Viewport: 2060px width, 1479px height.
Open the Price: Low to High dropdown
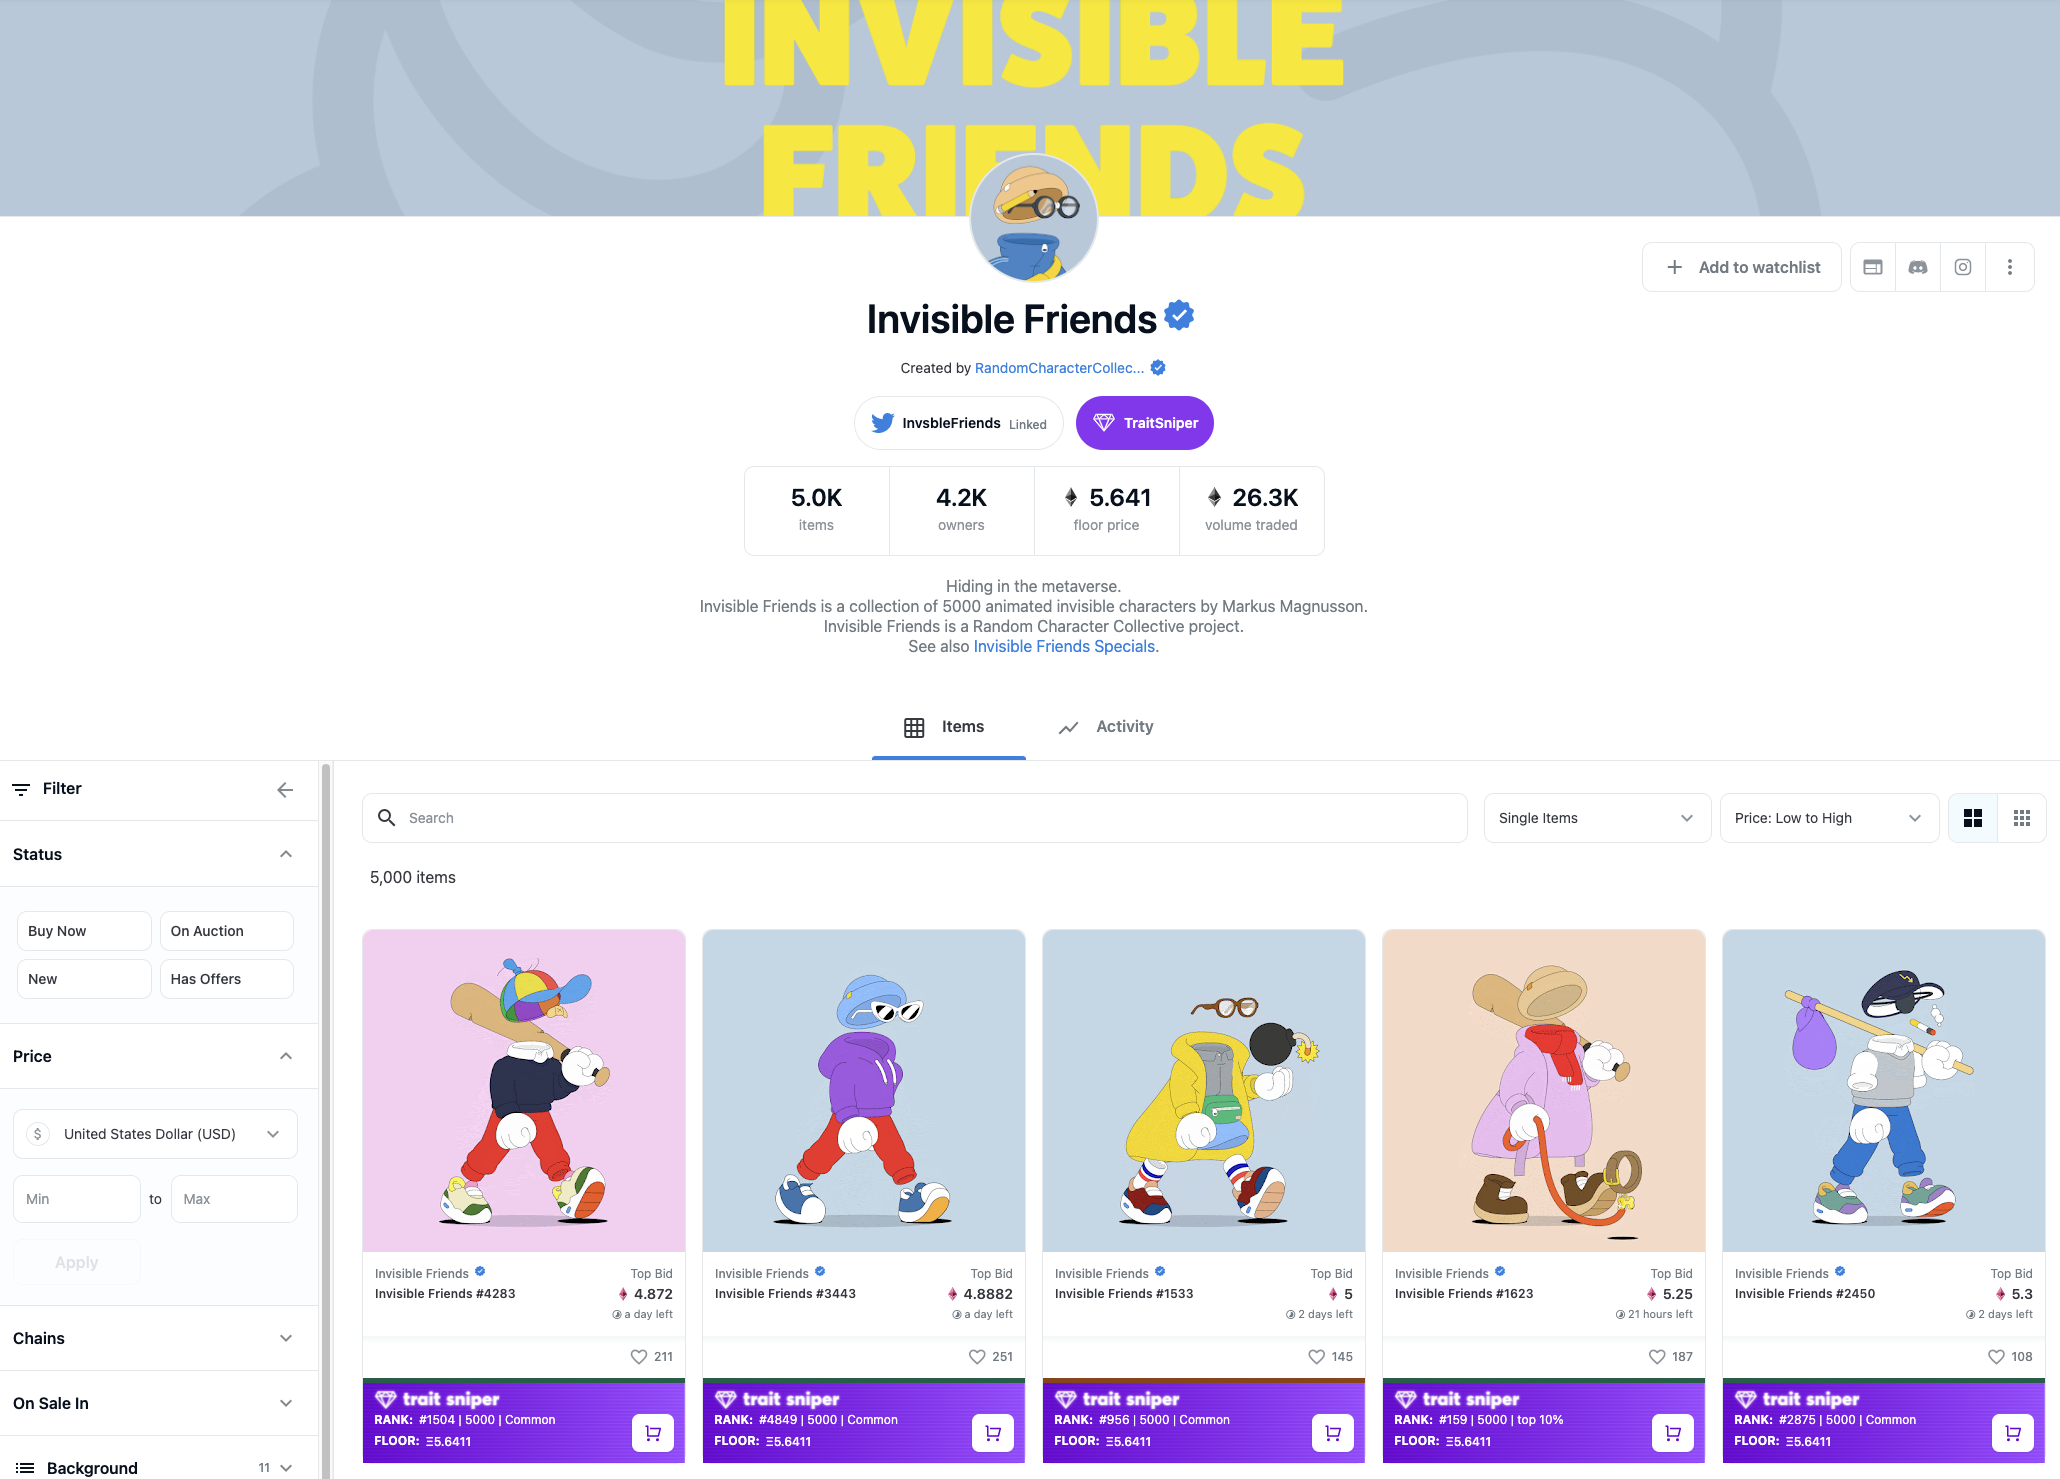pyautogui.click(x=1829, y=818)
